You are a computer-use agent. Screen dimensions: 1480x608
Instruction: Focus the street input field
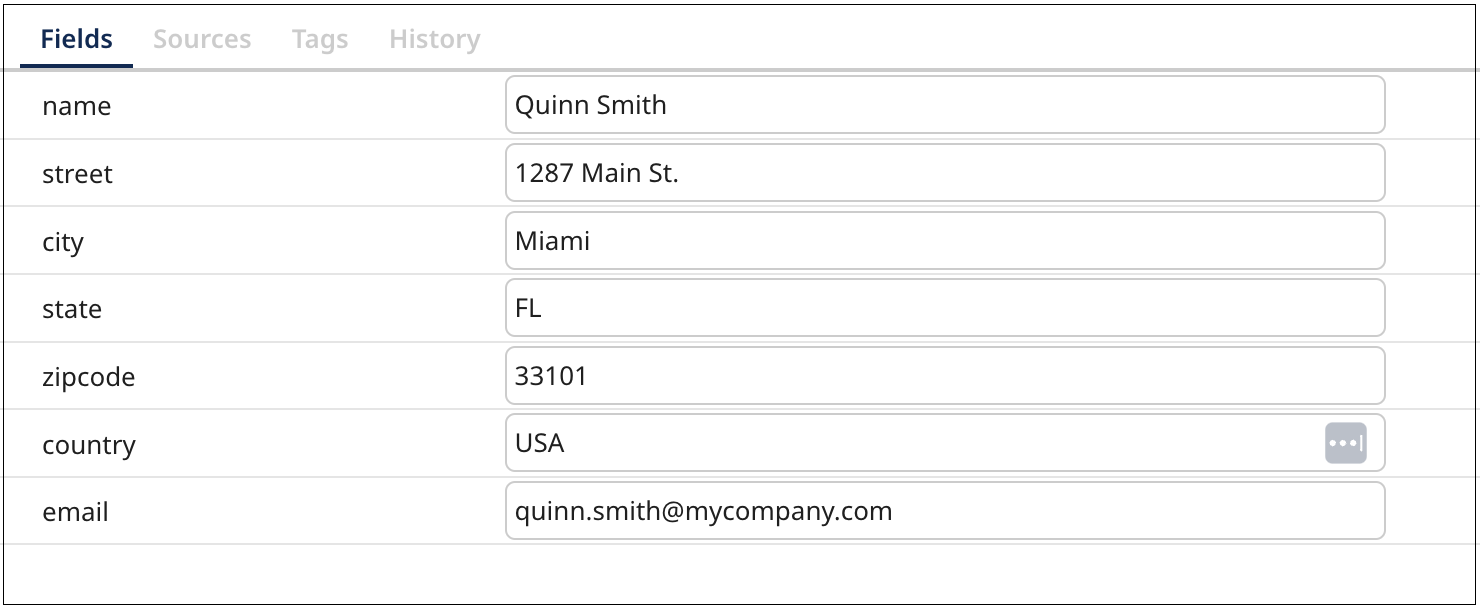click(x=944, y=173)
